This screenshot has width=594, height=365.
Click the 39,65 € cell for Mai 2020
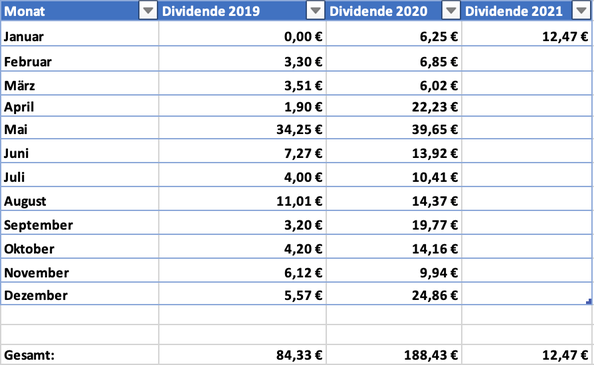(394, 129)
